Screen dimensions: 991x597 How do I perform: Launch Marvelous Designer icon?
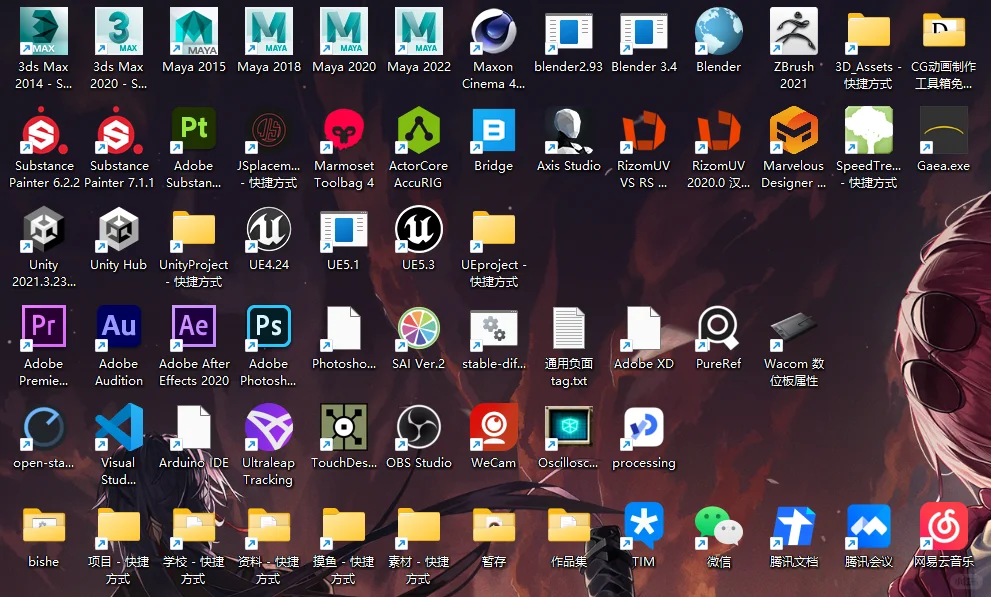pos(794,130)
